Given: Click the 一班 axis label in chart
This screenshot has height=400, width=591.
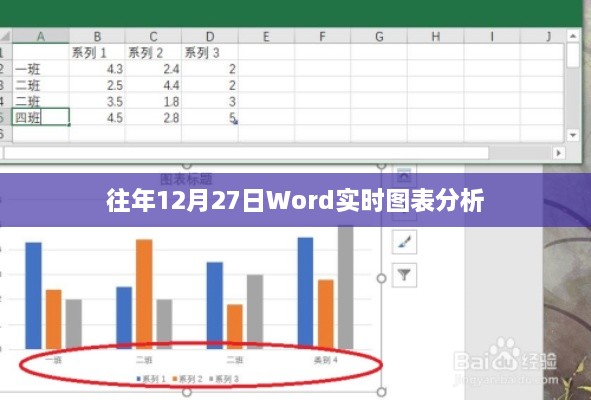Looking at the screenshot, I should (x=54, y=360).
